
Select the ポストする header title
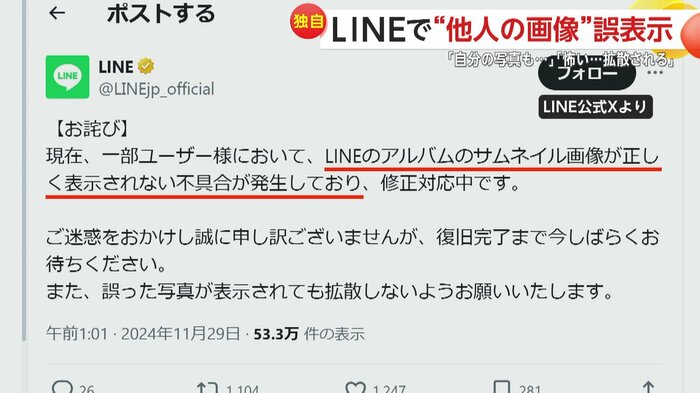coord(161,13)
